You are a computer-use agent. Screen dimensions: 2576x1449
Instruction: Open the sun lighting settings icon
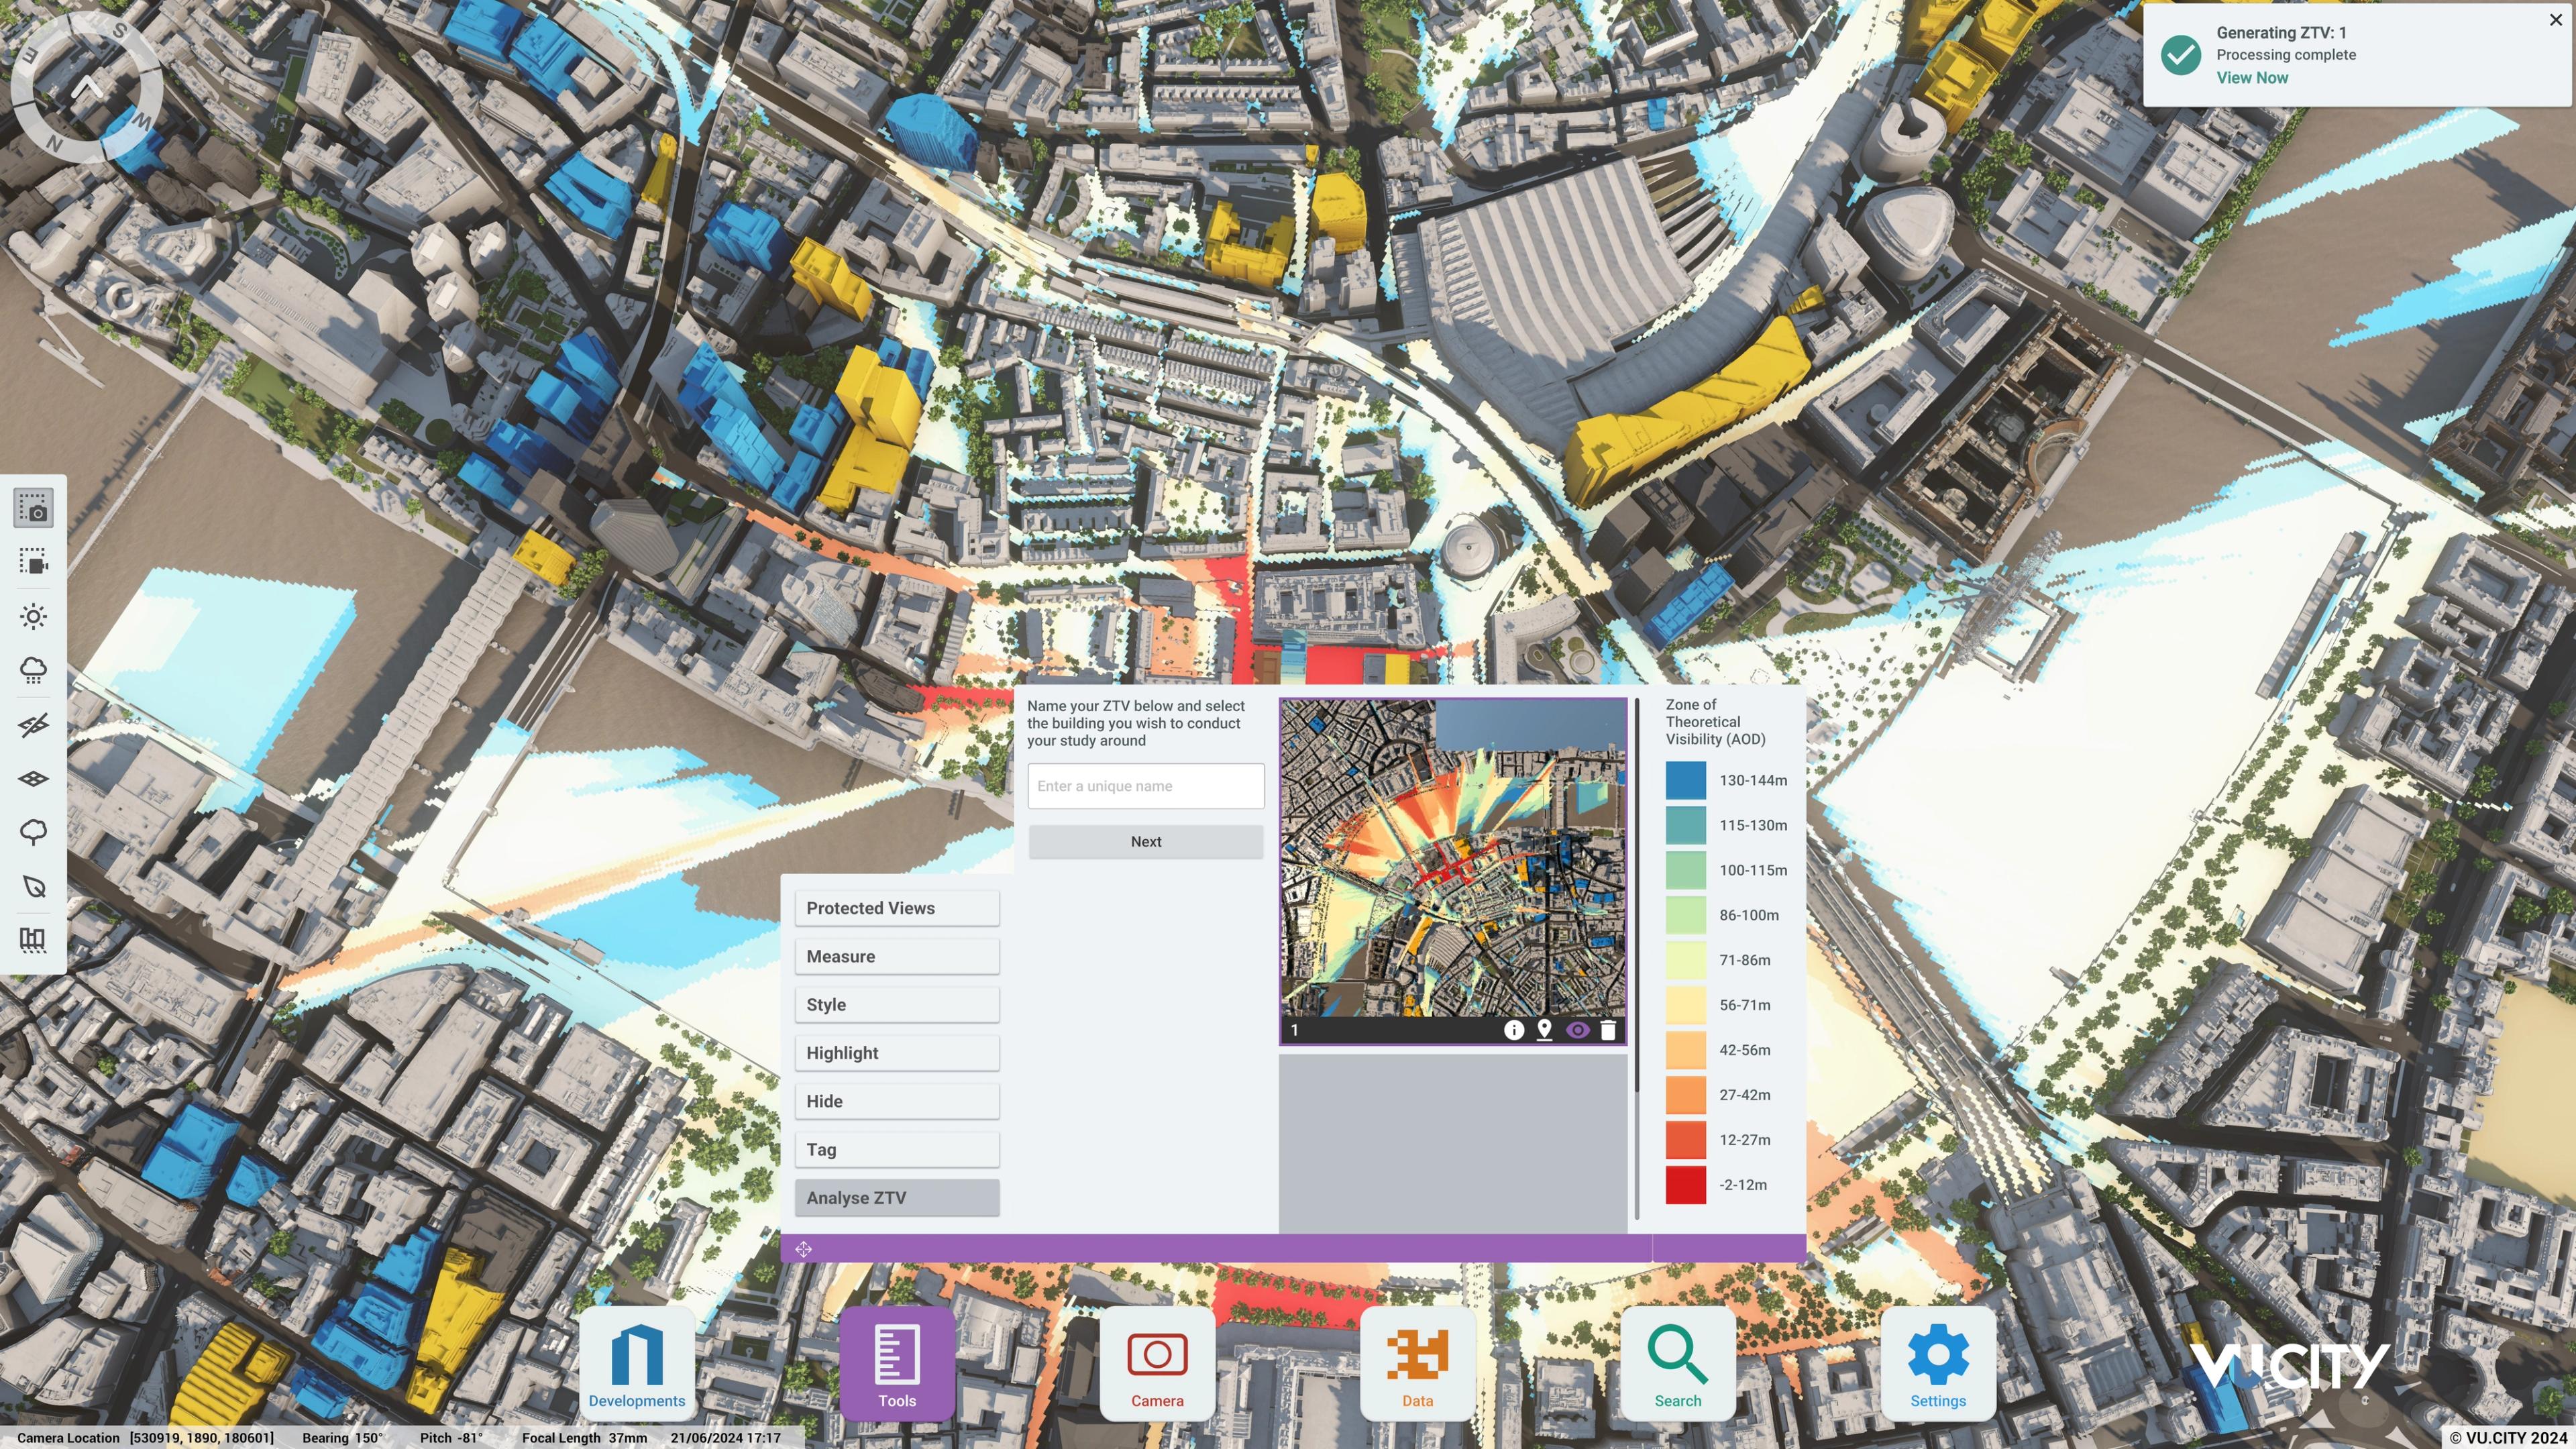[x=34, y=616]
